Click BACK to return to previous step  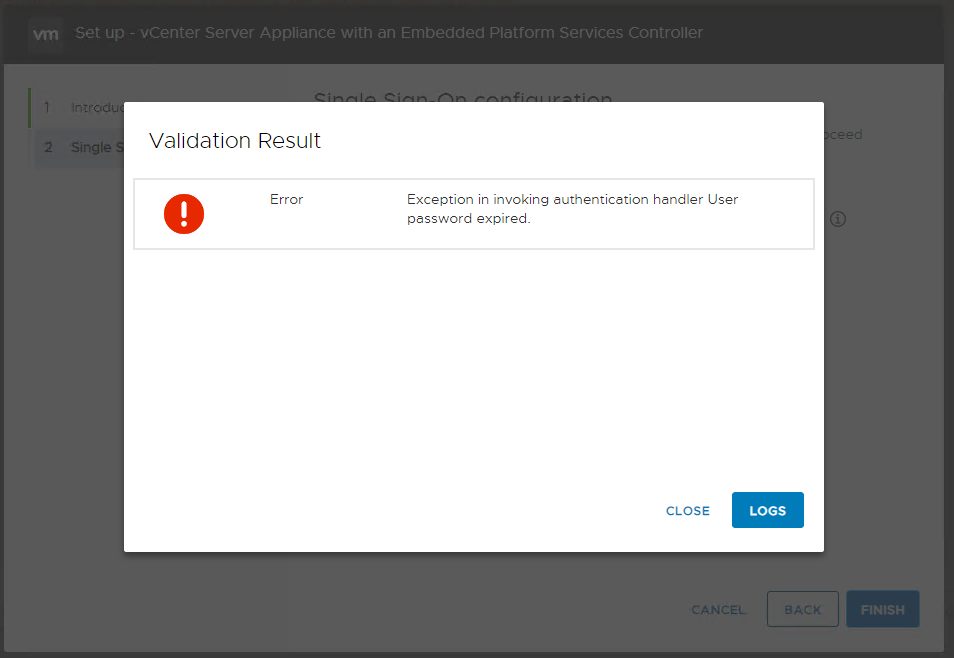click(802, 609)
